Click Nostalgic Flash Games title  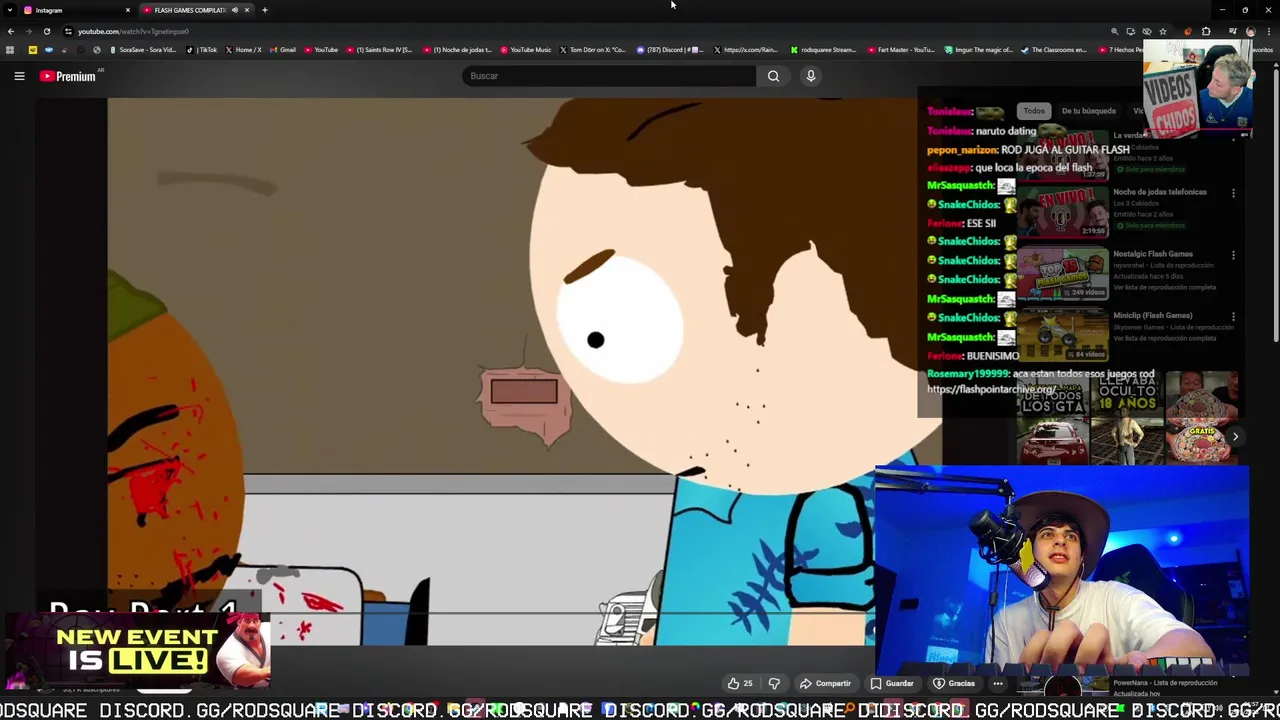click(1153, 254)
